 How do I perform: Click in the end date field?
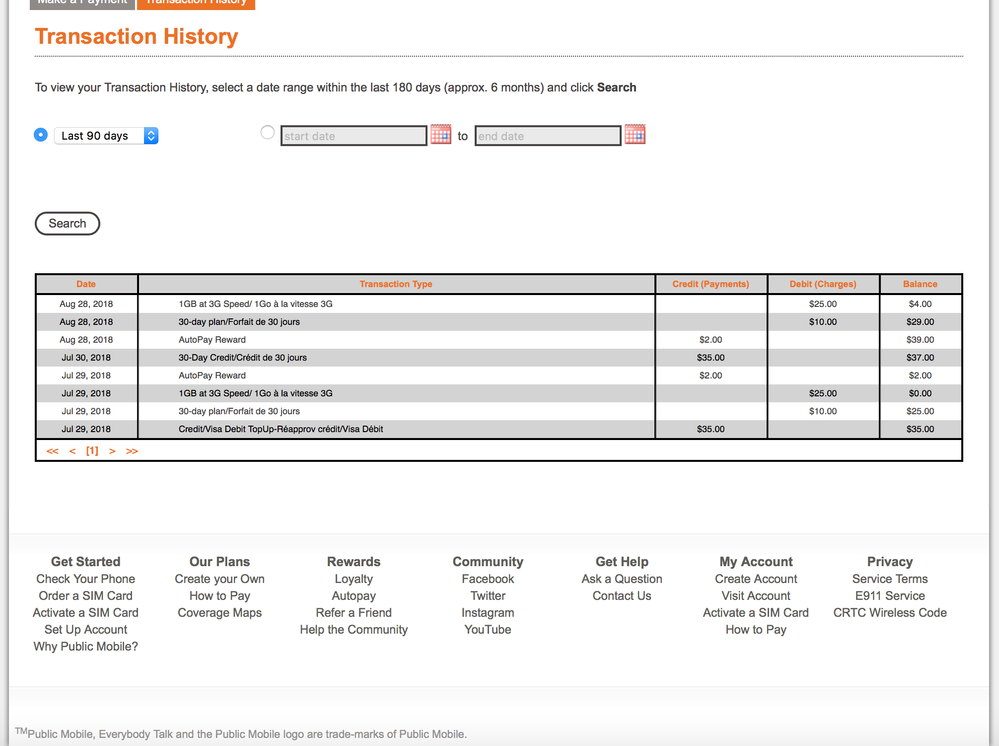[547, 136]
